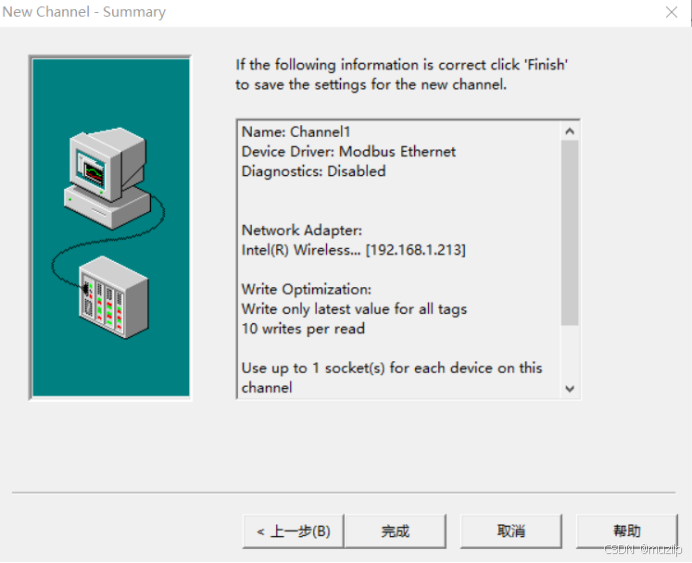Click 'Write only latest value for all tags'
The image size is (692, 563).
pyautogui.click(x=354, y=309)
